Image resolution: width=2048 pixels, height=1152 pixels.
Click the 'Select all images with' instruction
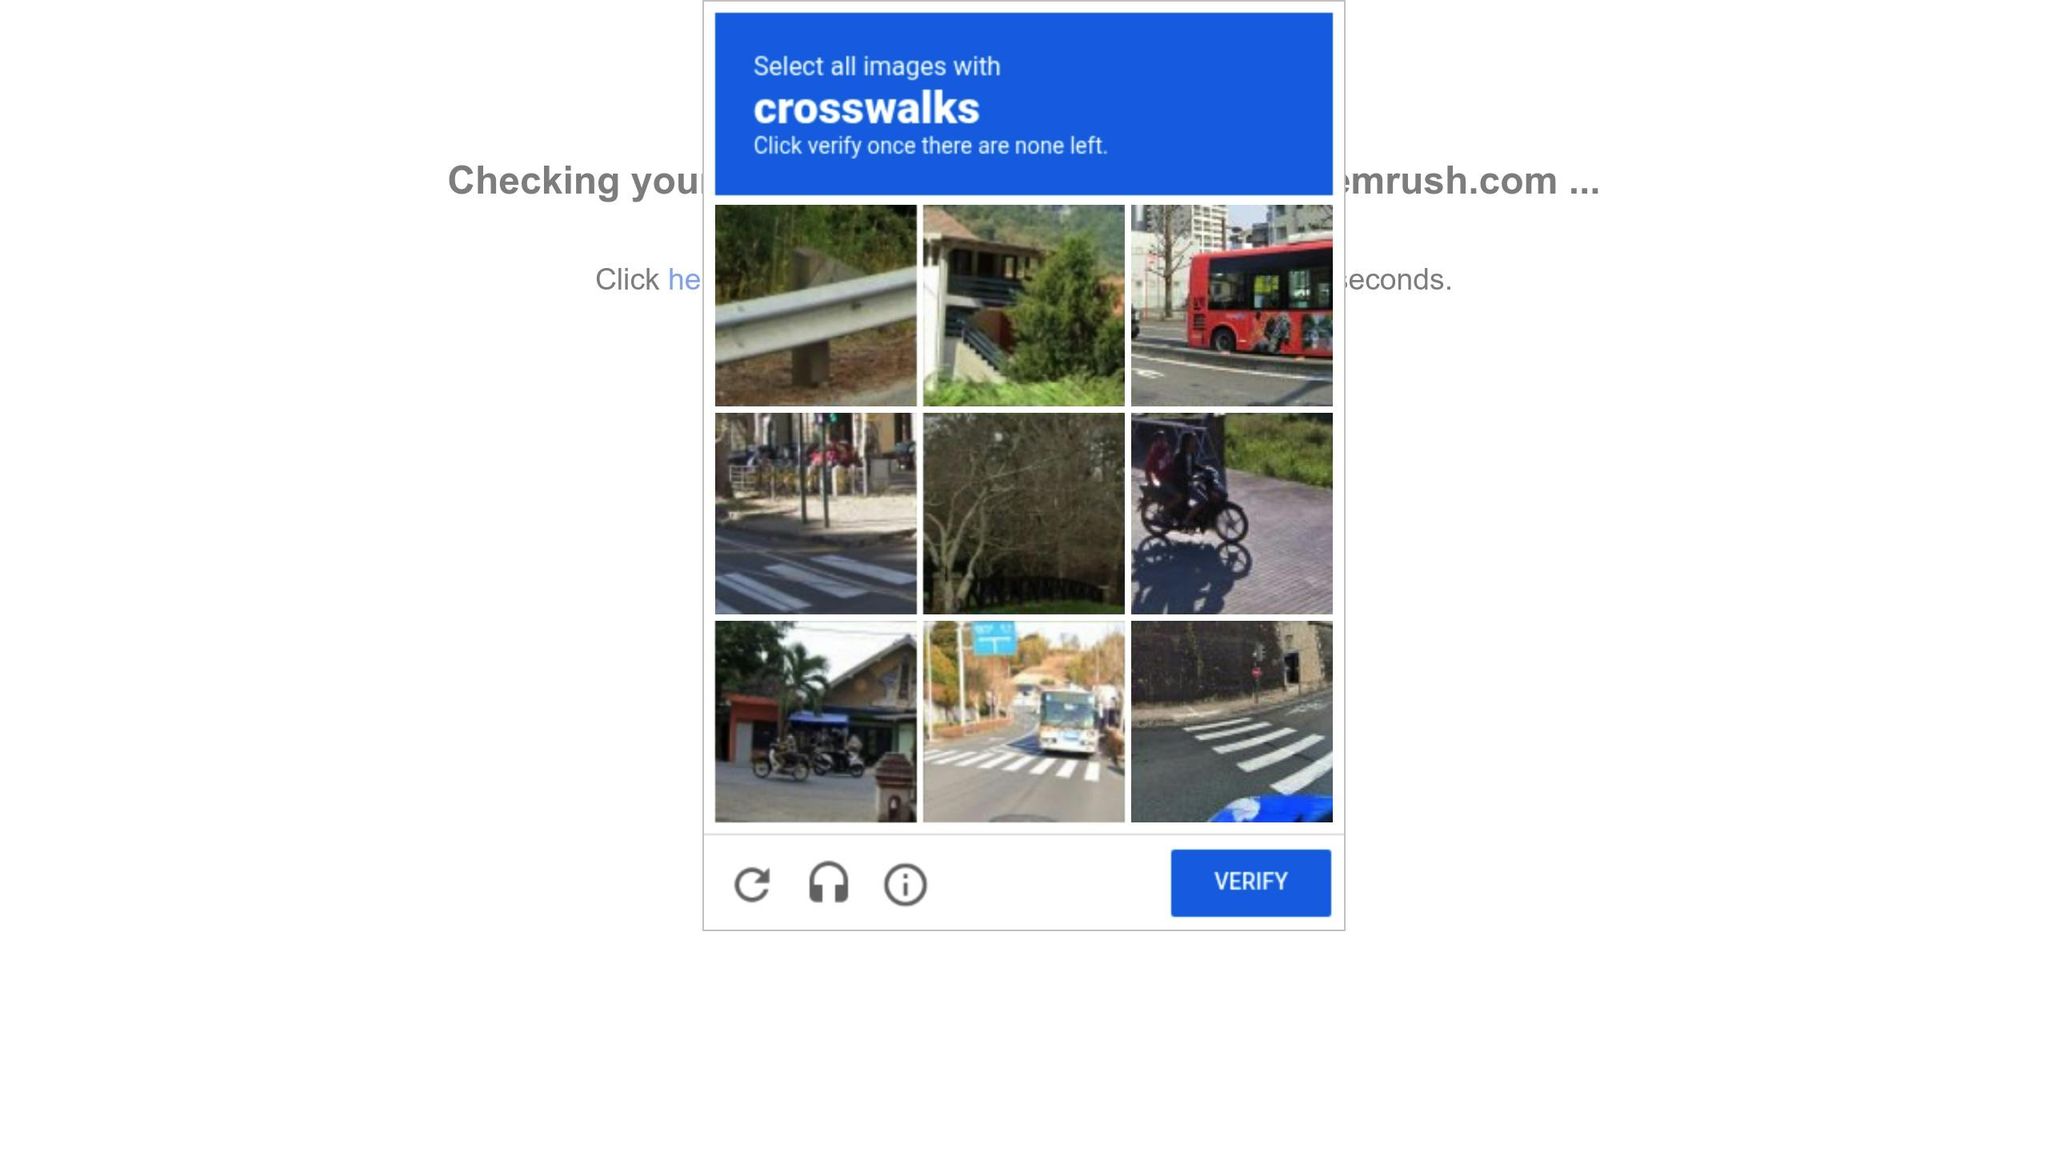pyautogui.click(x=876, y=66)
